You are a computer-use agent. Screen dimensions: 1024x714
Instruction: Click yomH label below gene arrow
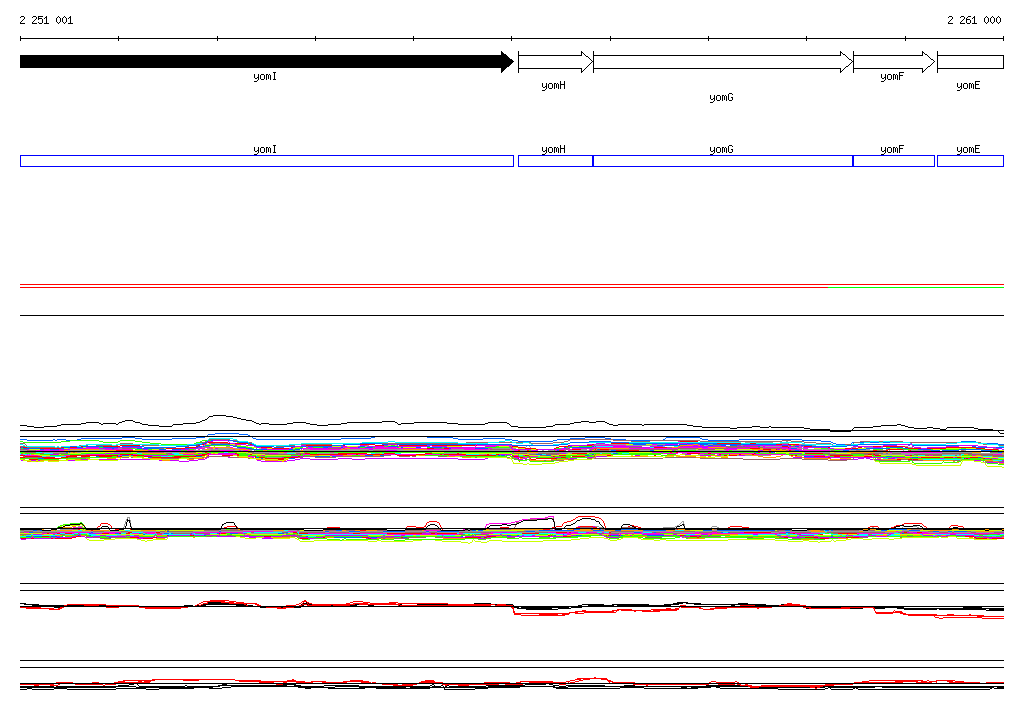554,86
